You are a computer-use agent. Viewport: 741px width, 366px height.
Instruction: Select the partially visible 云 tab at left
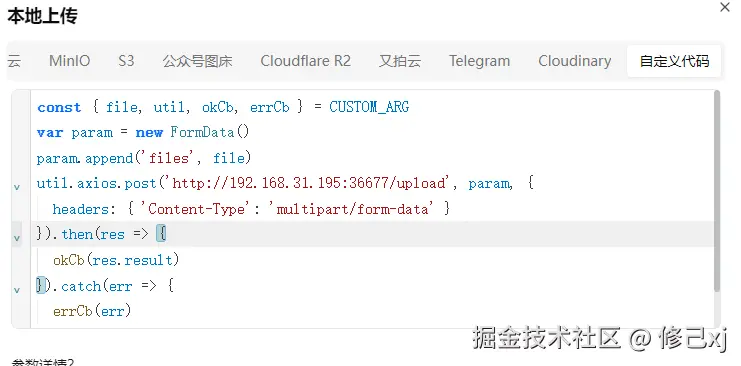(14, 61)
